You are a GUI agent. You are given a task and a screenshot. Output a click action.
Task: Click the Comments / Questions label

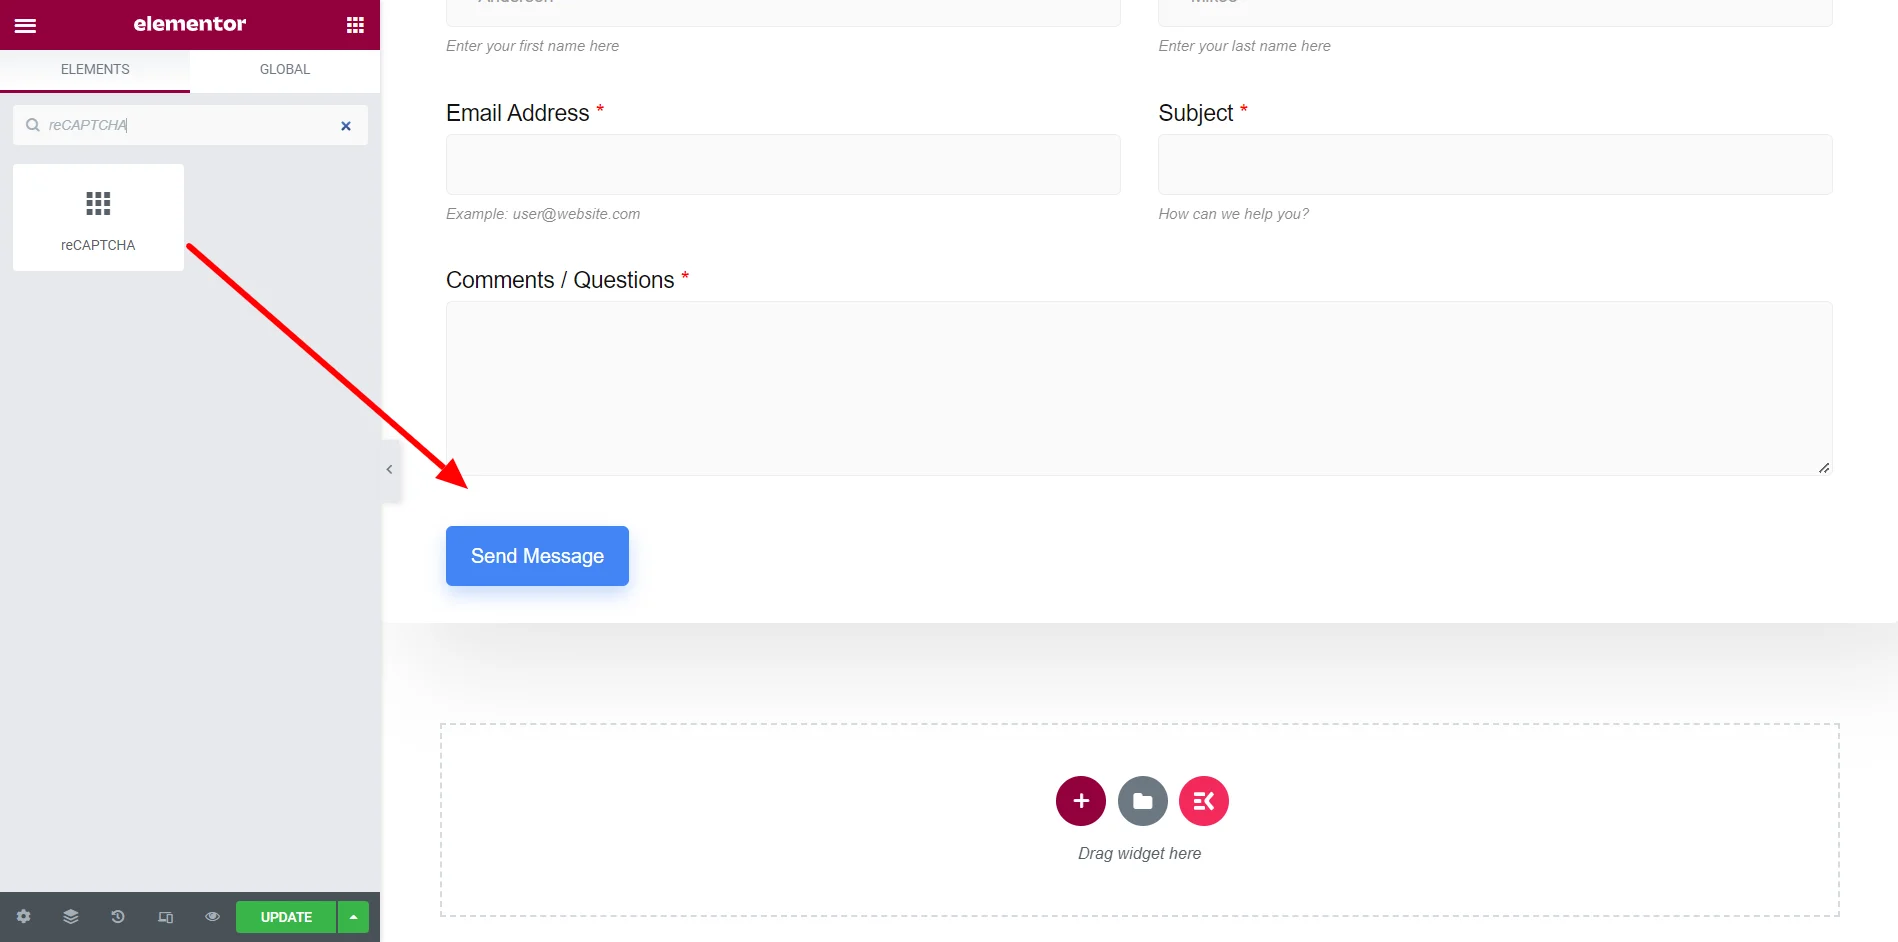pos(560,280)
